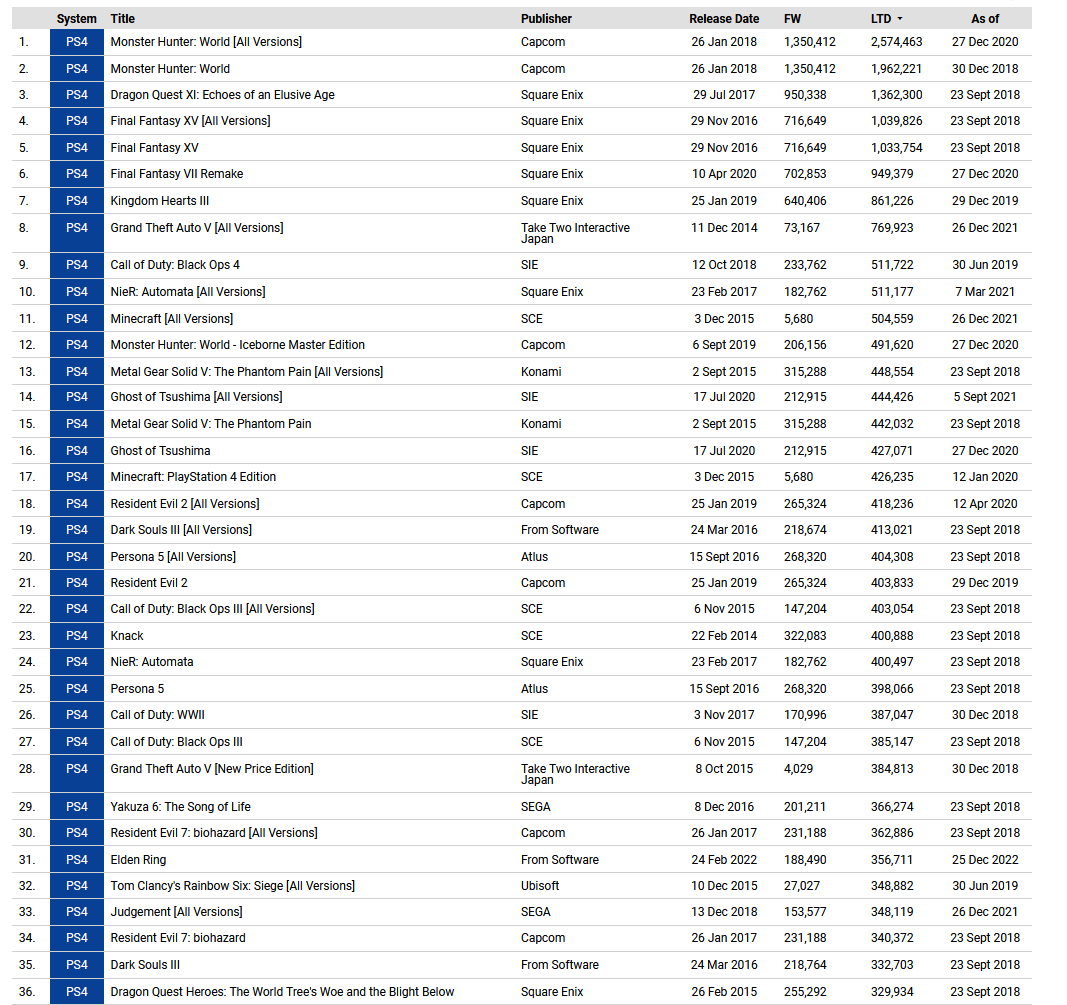Open Dragon Quest XI: Echoes of an Elusive Age
The height and width of the screenshot is (1005, 1067).
coord(223,95)
